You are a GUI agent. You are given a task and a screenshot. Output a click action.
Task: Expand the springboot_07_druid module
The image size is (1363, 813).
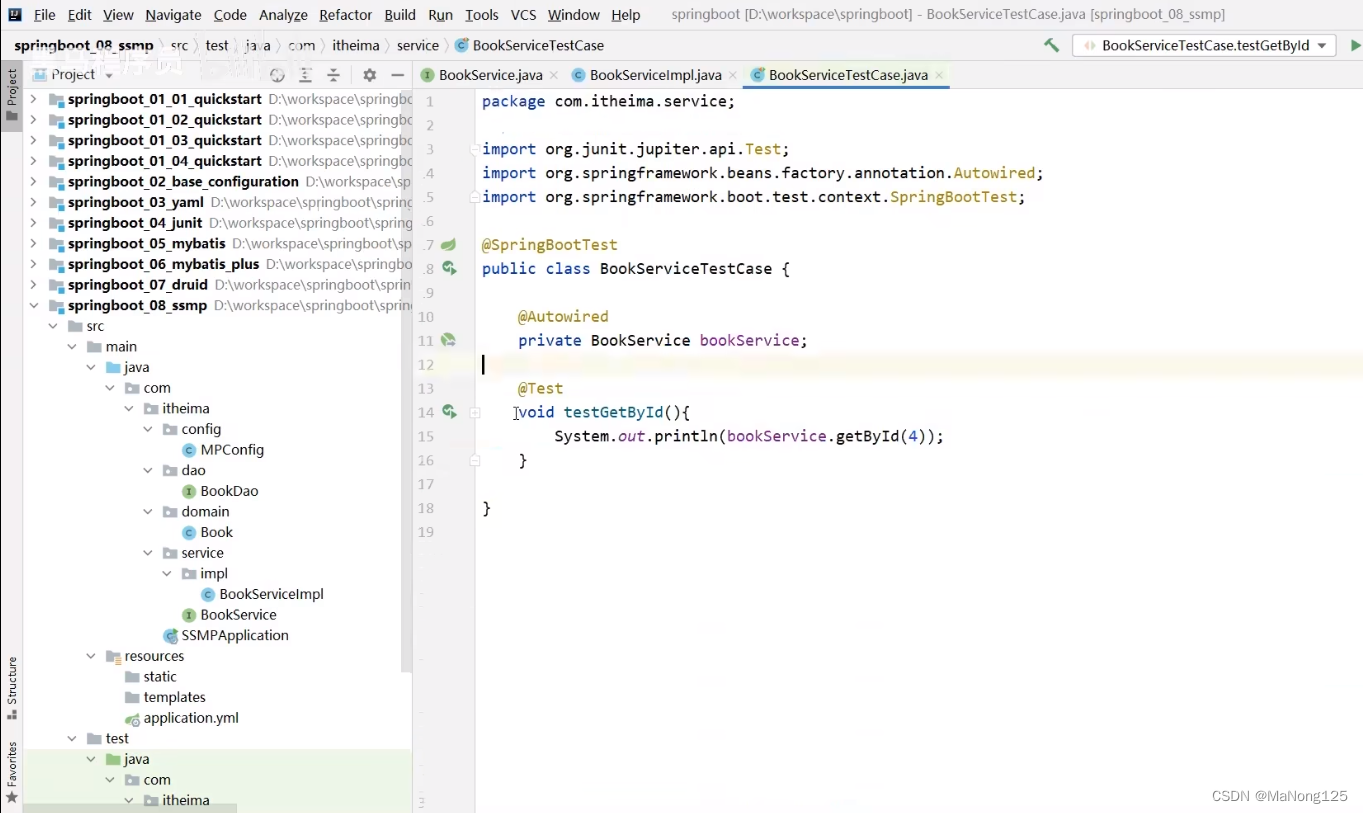coord(34,285)
